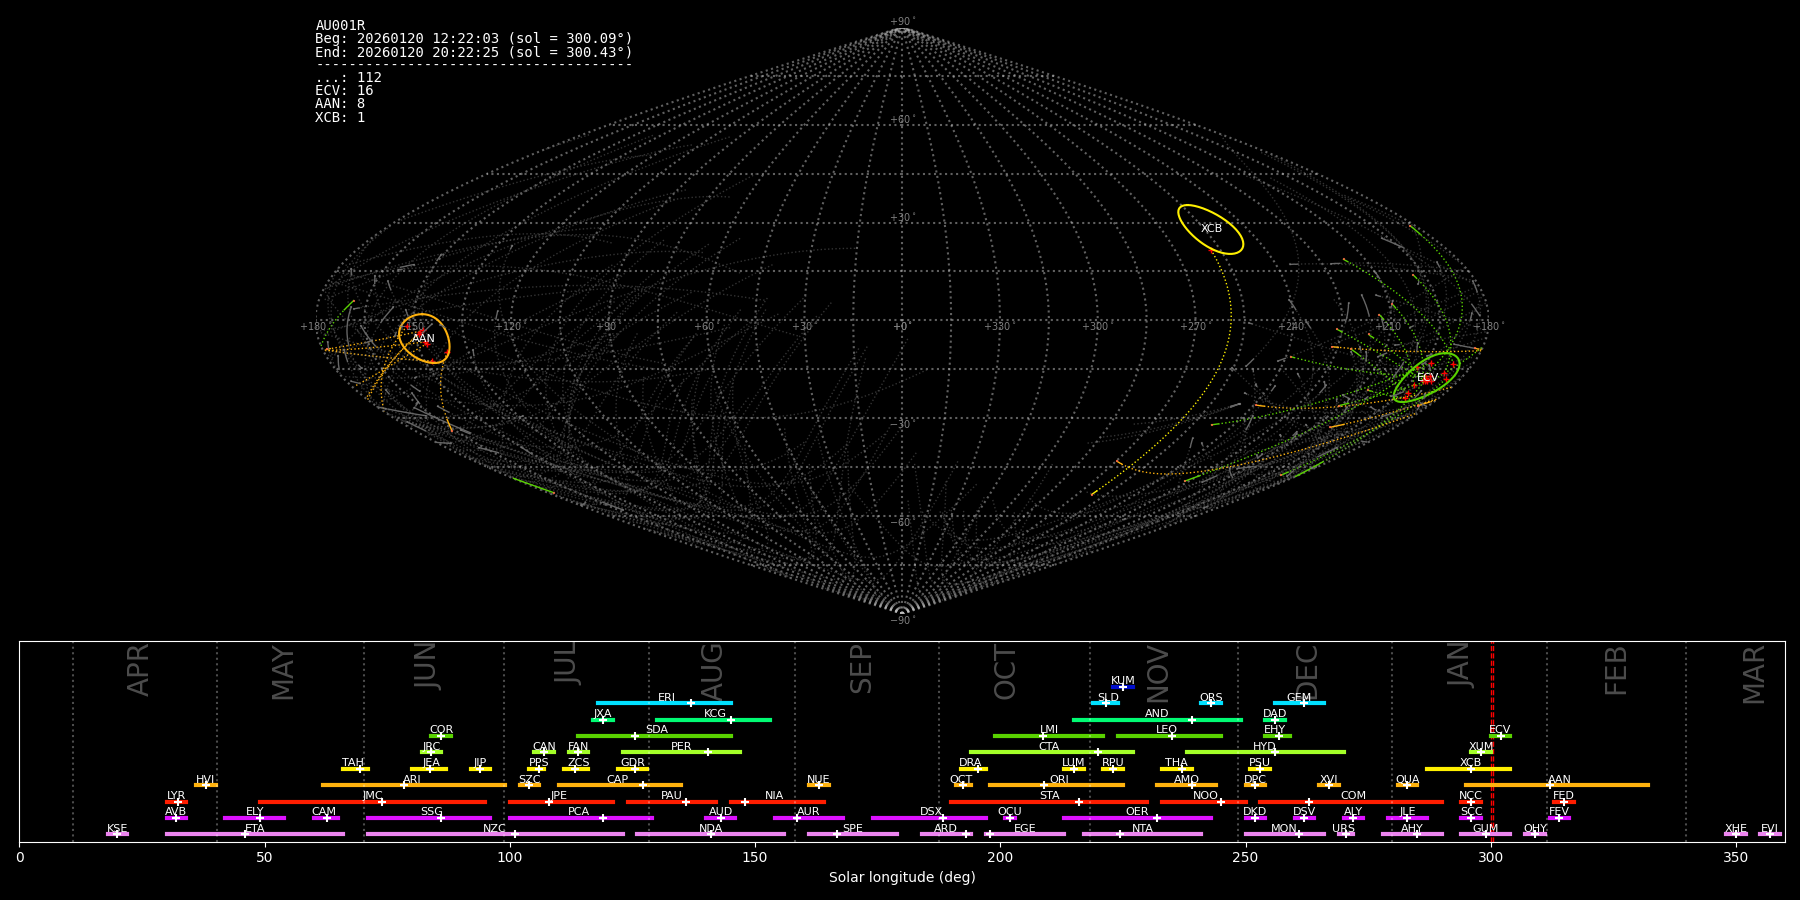Image resolution: width=1800 pixels, height=900 pixels.
Task: Click the SPE shower bar
Action: coord(853,834)
